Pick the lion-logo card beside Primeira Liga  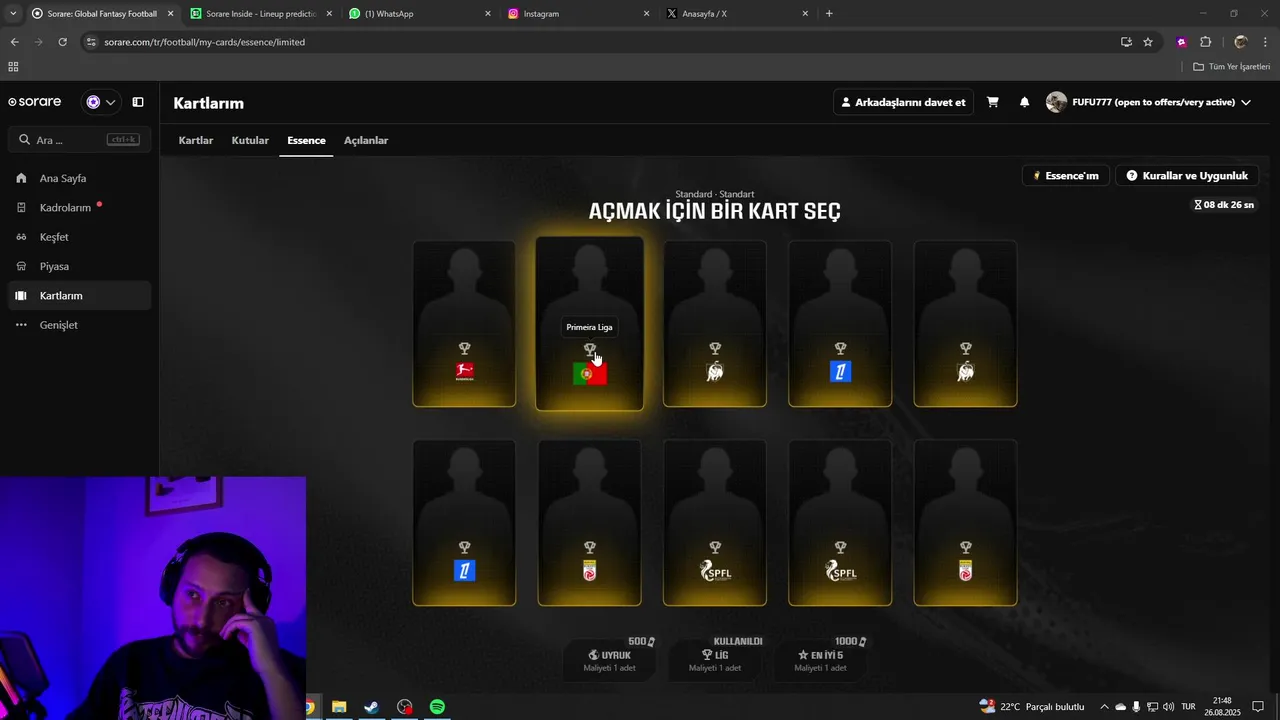pyautogui.click(x=715, y=324)
